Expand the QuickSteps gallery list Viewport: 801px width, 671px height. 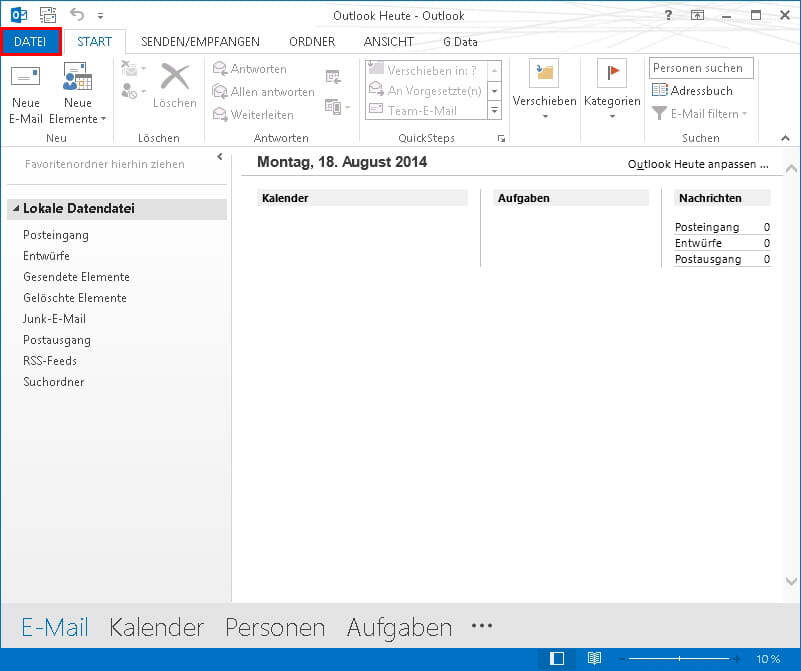(494, 110)
